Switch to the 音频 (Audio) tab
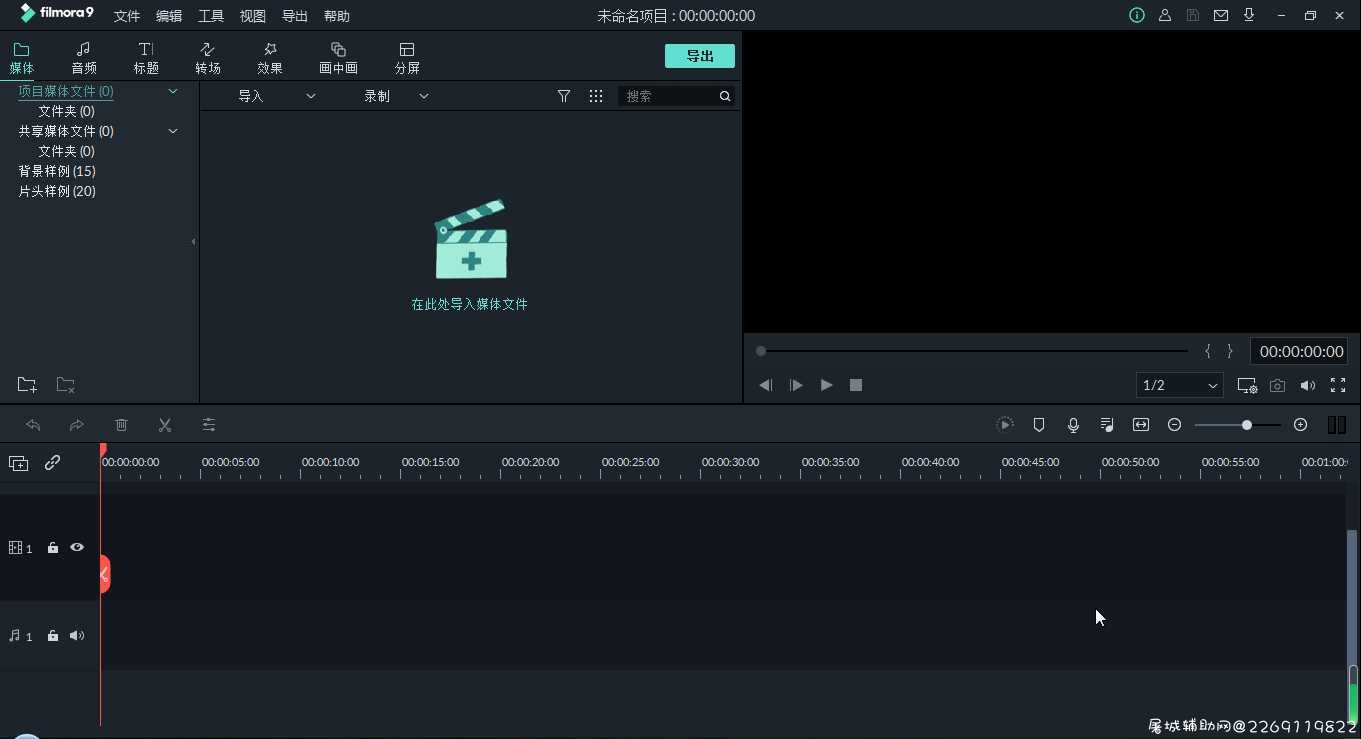The width and height of the screenshot is (1361, 739). [84, 58]
